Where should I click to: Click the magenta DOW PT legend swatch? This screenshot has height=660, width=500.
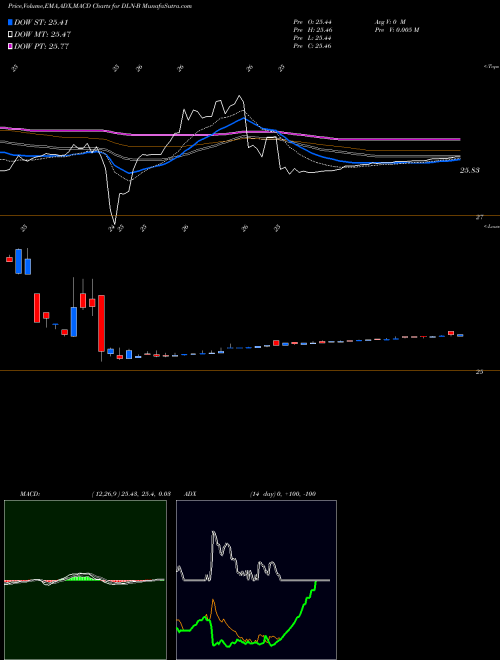point(10,46)
